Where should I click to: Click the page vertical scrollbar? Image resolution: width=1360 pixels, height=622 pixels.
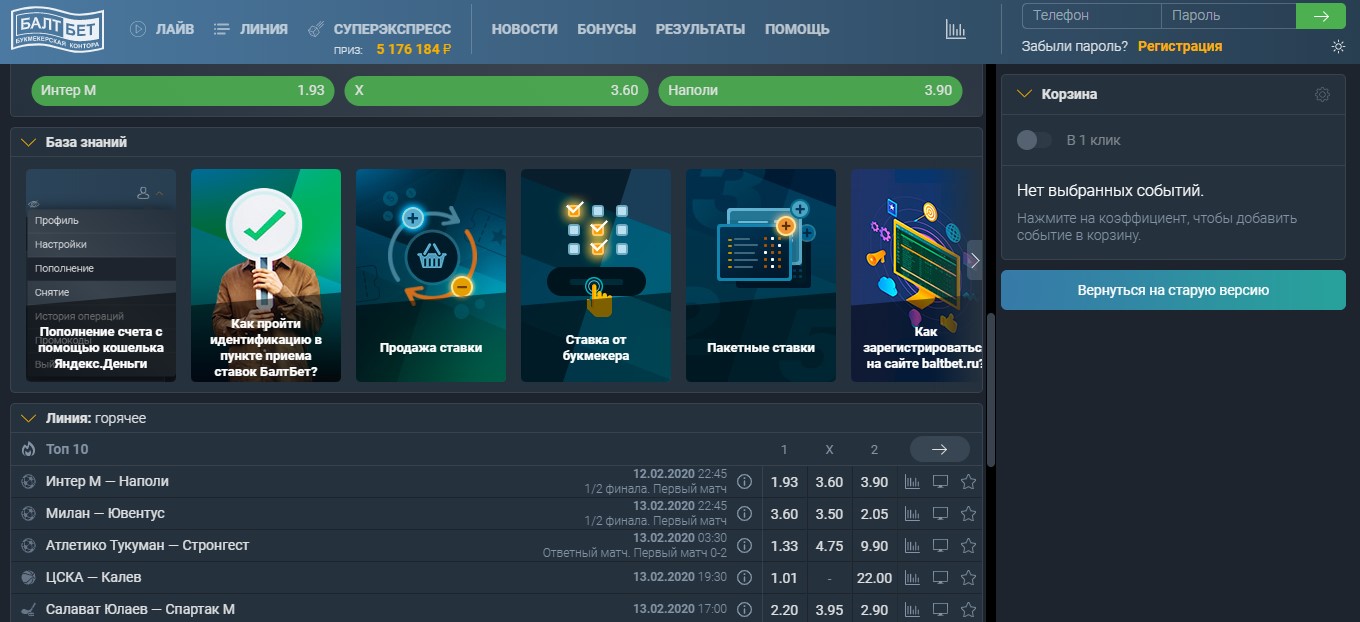click(x=991, y=390)
